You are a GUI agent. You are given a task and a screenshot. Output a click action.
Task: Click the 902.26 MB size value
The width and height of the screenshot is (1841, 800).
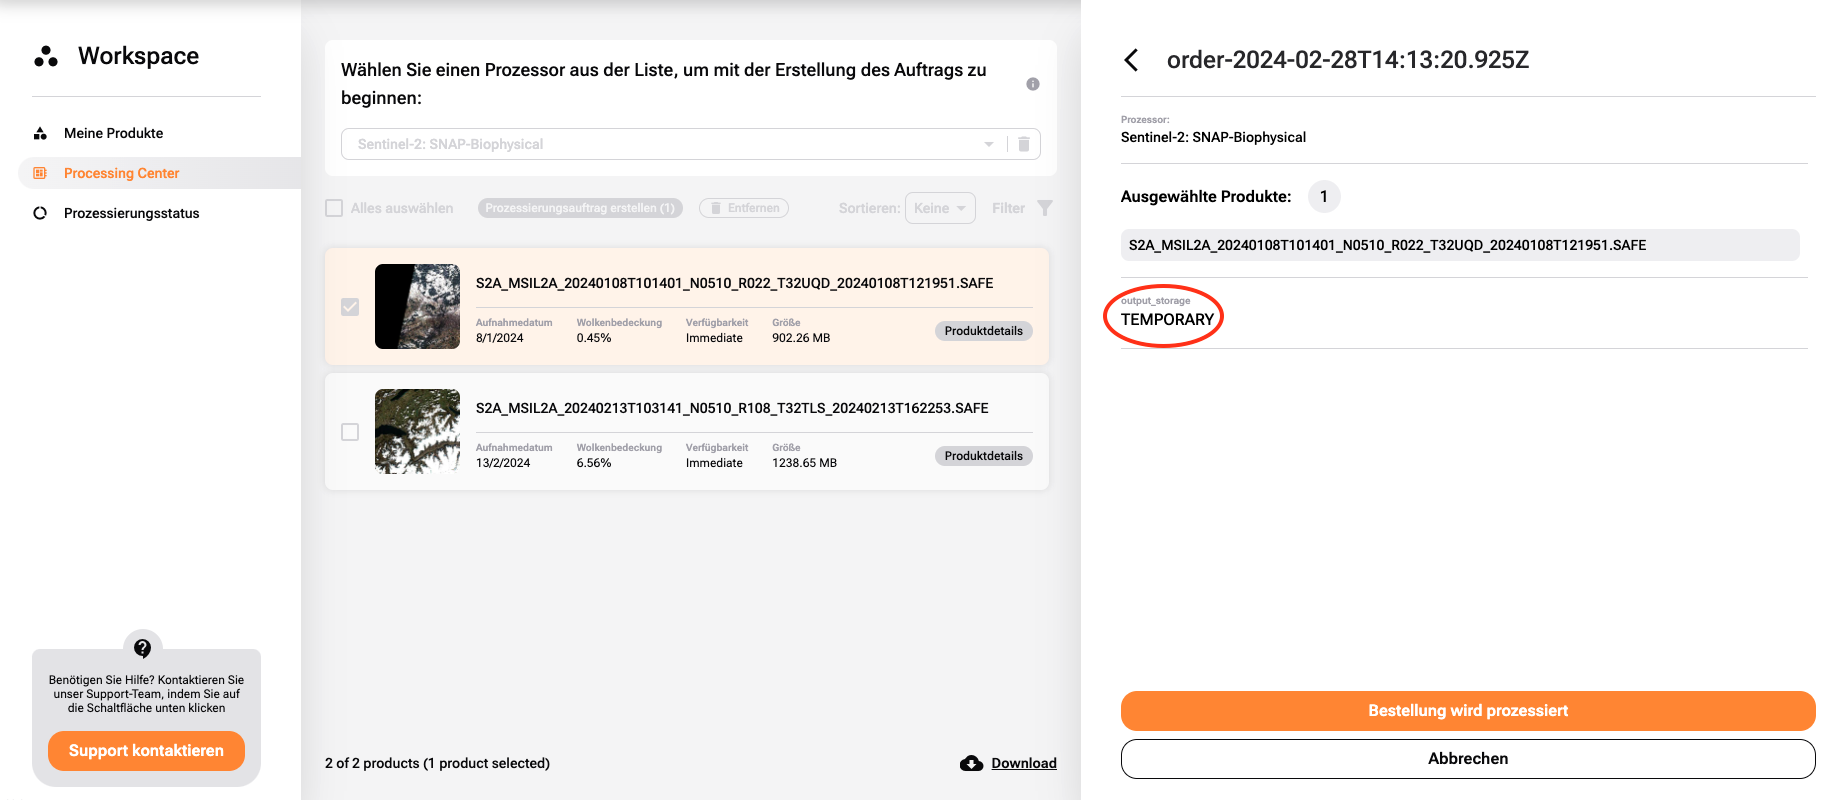801,338
